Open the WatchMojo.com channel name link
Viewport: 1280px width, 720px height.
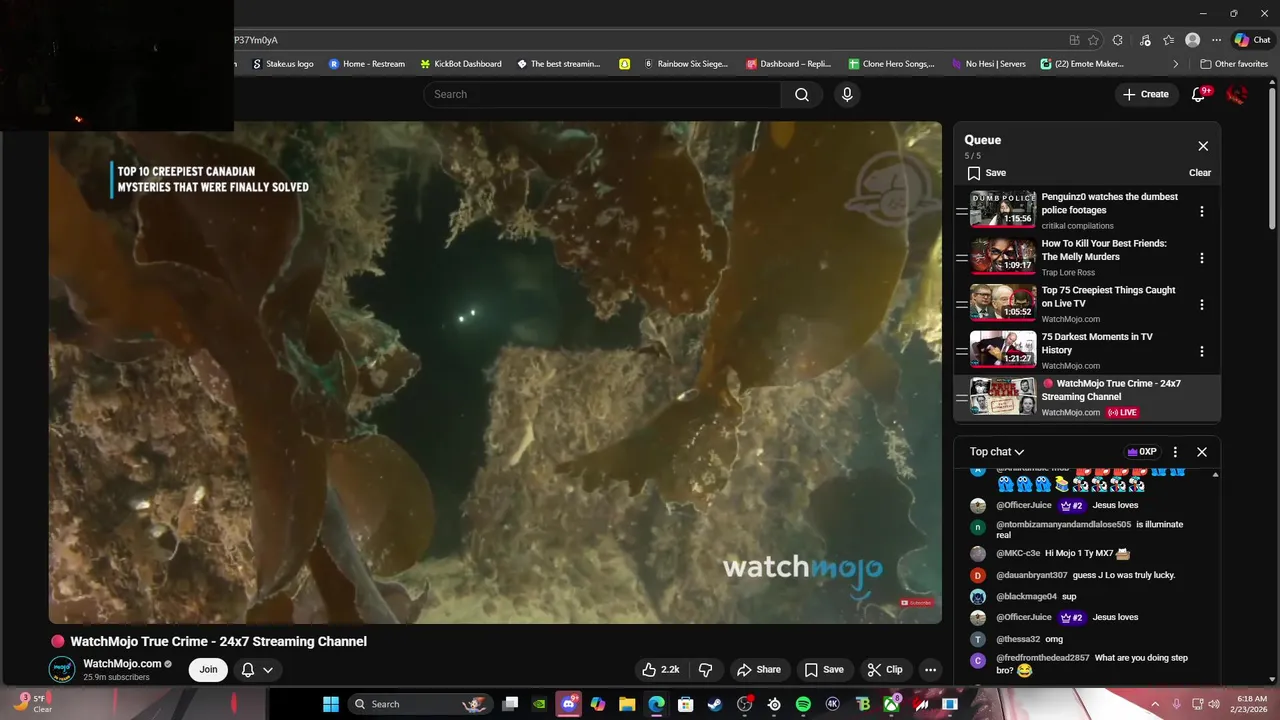122,664
